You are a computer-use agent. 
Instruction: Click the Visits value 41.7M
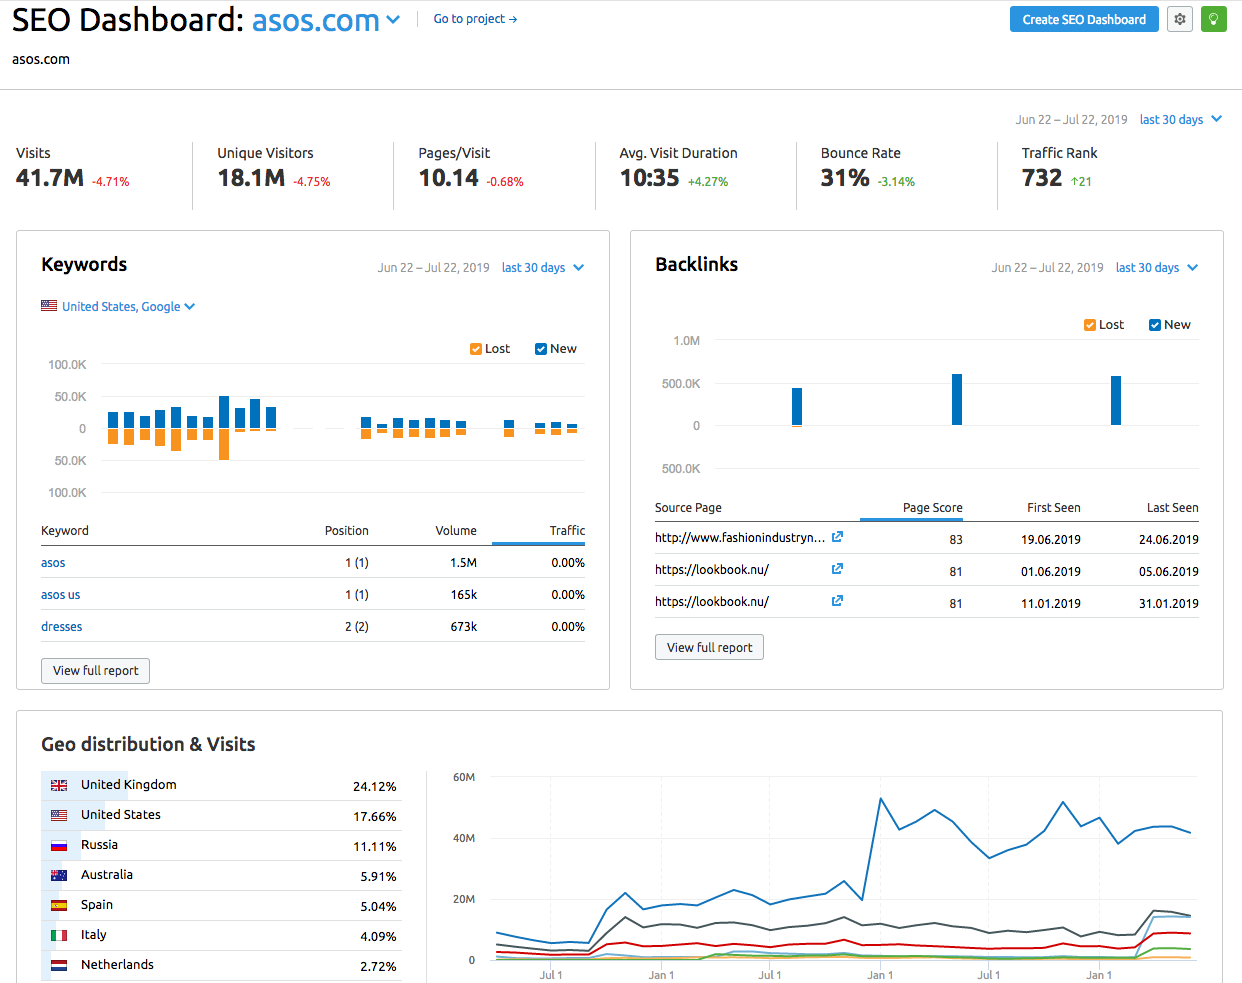coord(50,178)
